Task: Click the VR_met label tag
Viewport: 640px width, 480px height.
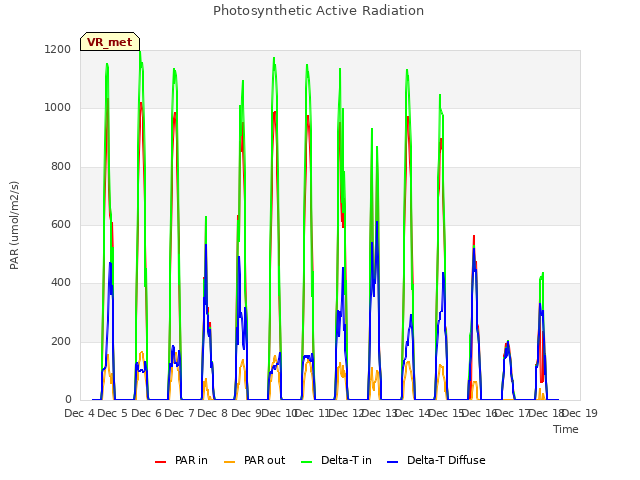Action: (x=110, y=42)
